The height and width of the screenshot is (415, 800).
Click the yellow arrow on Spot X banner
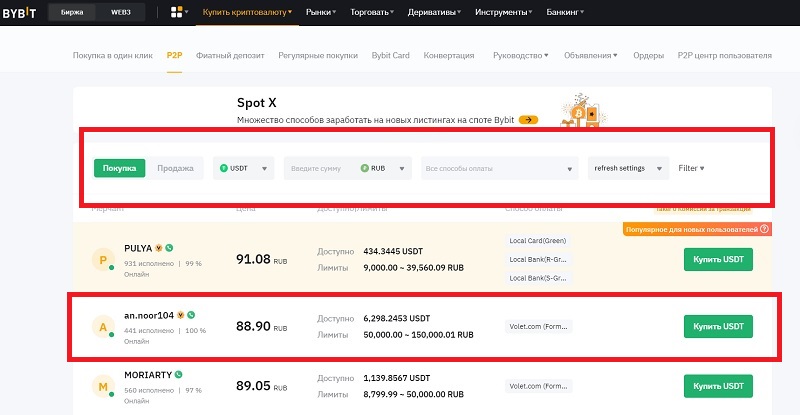click(529, 120)
